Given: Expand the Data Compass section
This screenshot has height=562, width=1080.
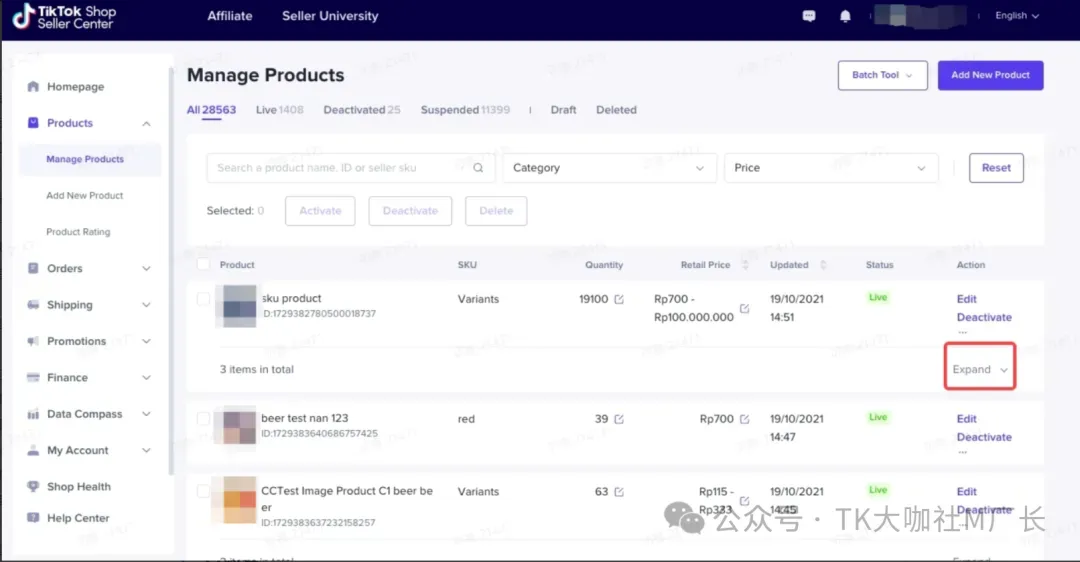Looking at the screenshot, I should pyautogui.click(x=146, y=414).
